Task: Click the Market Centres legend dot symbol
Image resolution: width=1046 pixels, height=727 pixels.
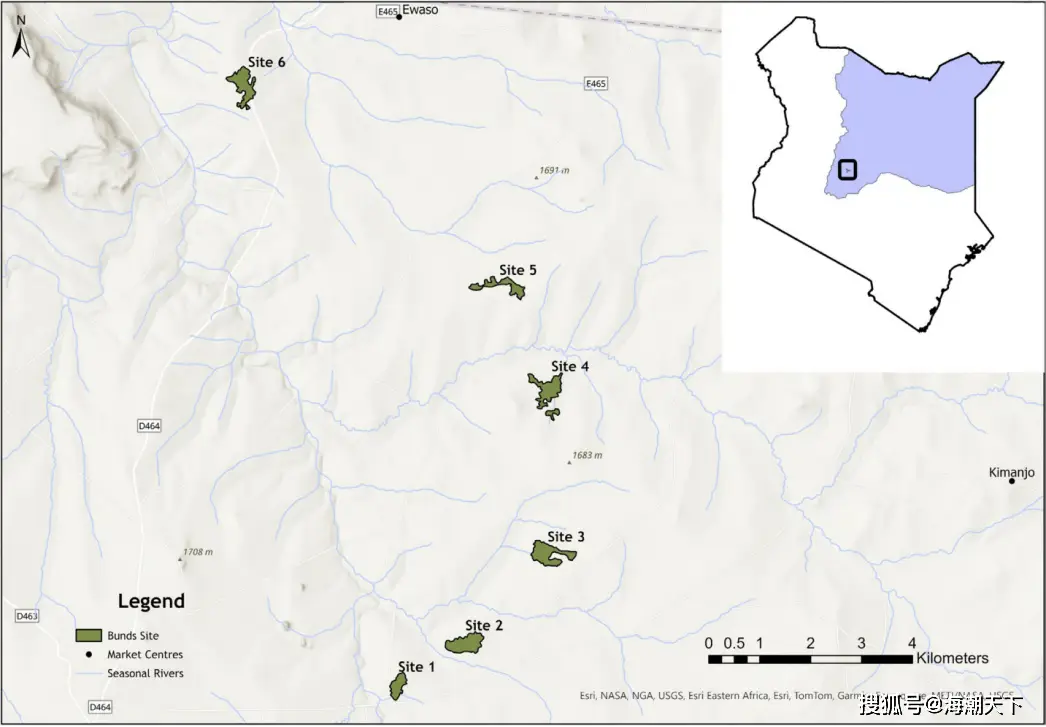Action: [x=89, y=655]
